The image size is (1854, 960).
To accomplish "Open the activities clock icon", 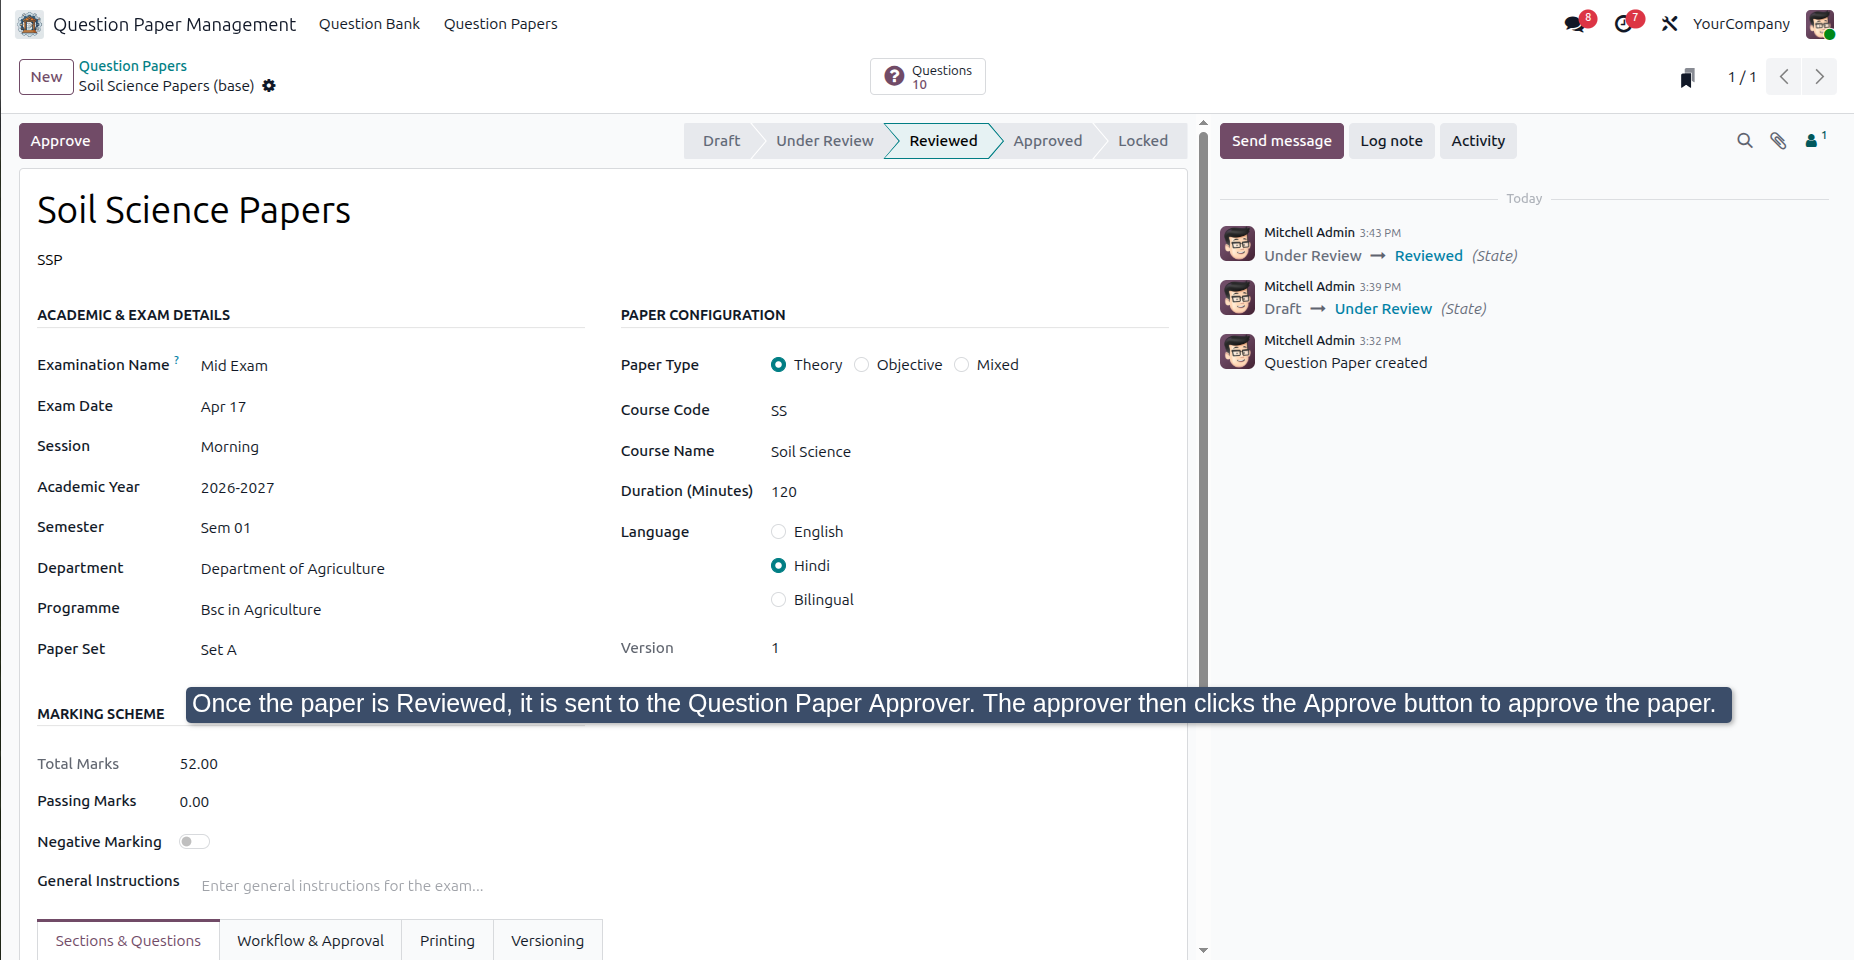I will click(1624, 24).
